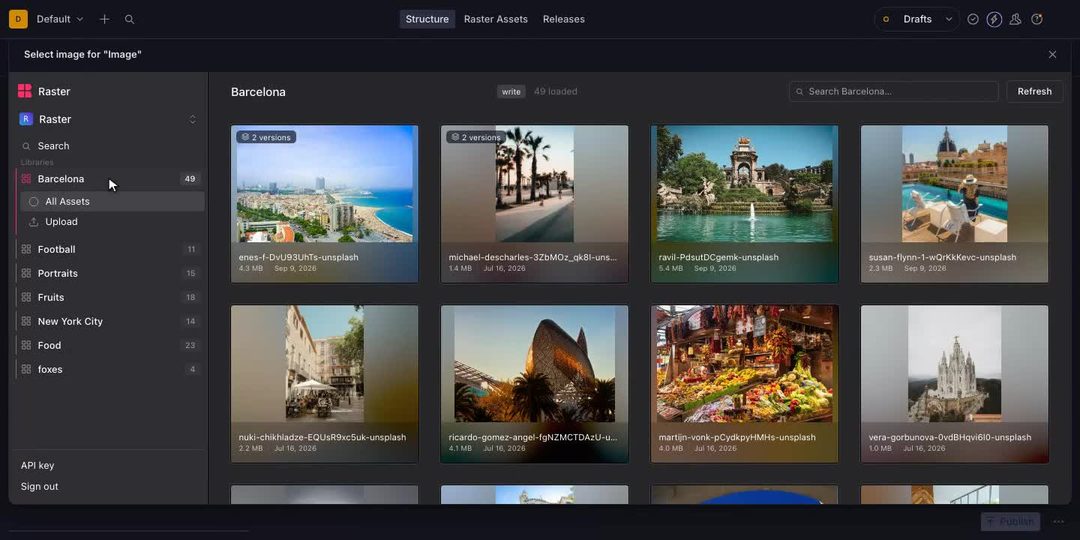Click the Sign out link
The width and height of the screenshot is (1080, 540).
click(39, 486)
